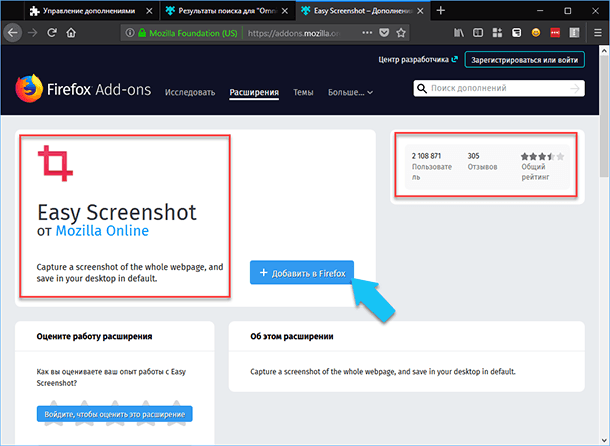Close the Easy Screenshot tab
This screenshot has width=610, height=446.
point(420,11)
